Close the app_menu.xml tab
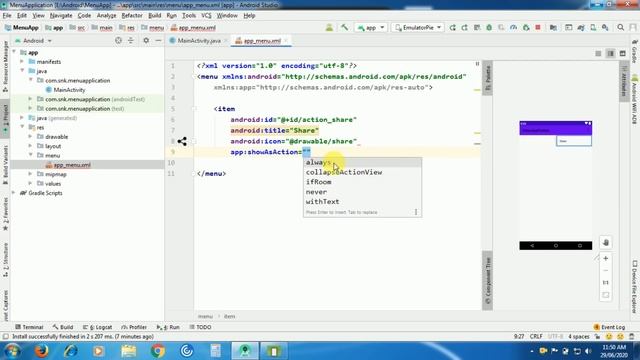This screenshot has height=360, width=640. [x=286, y=40]
